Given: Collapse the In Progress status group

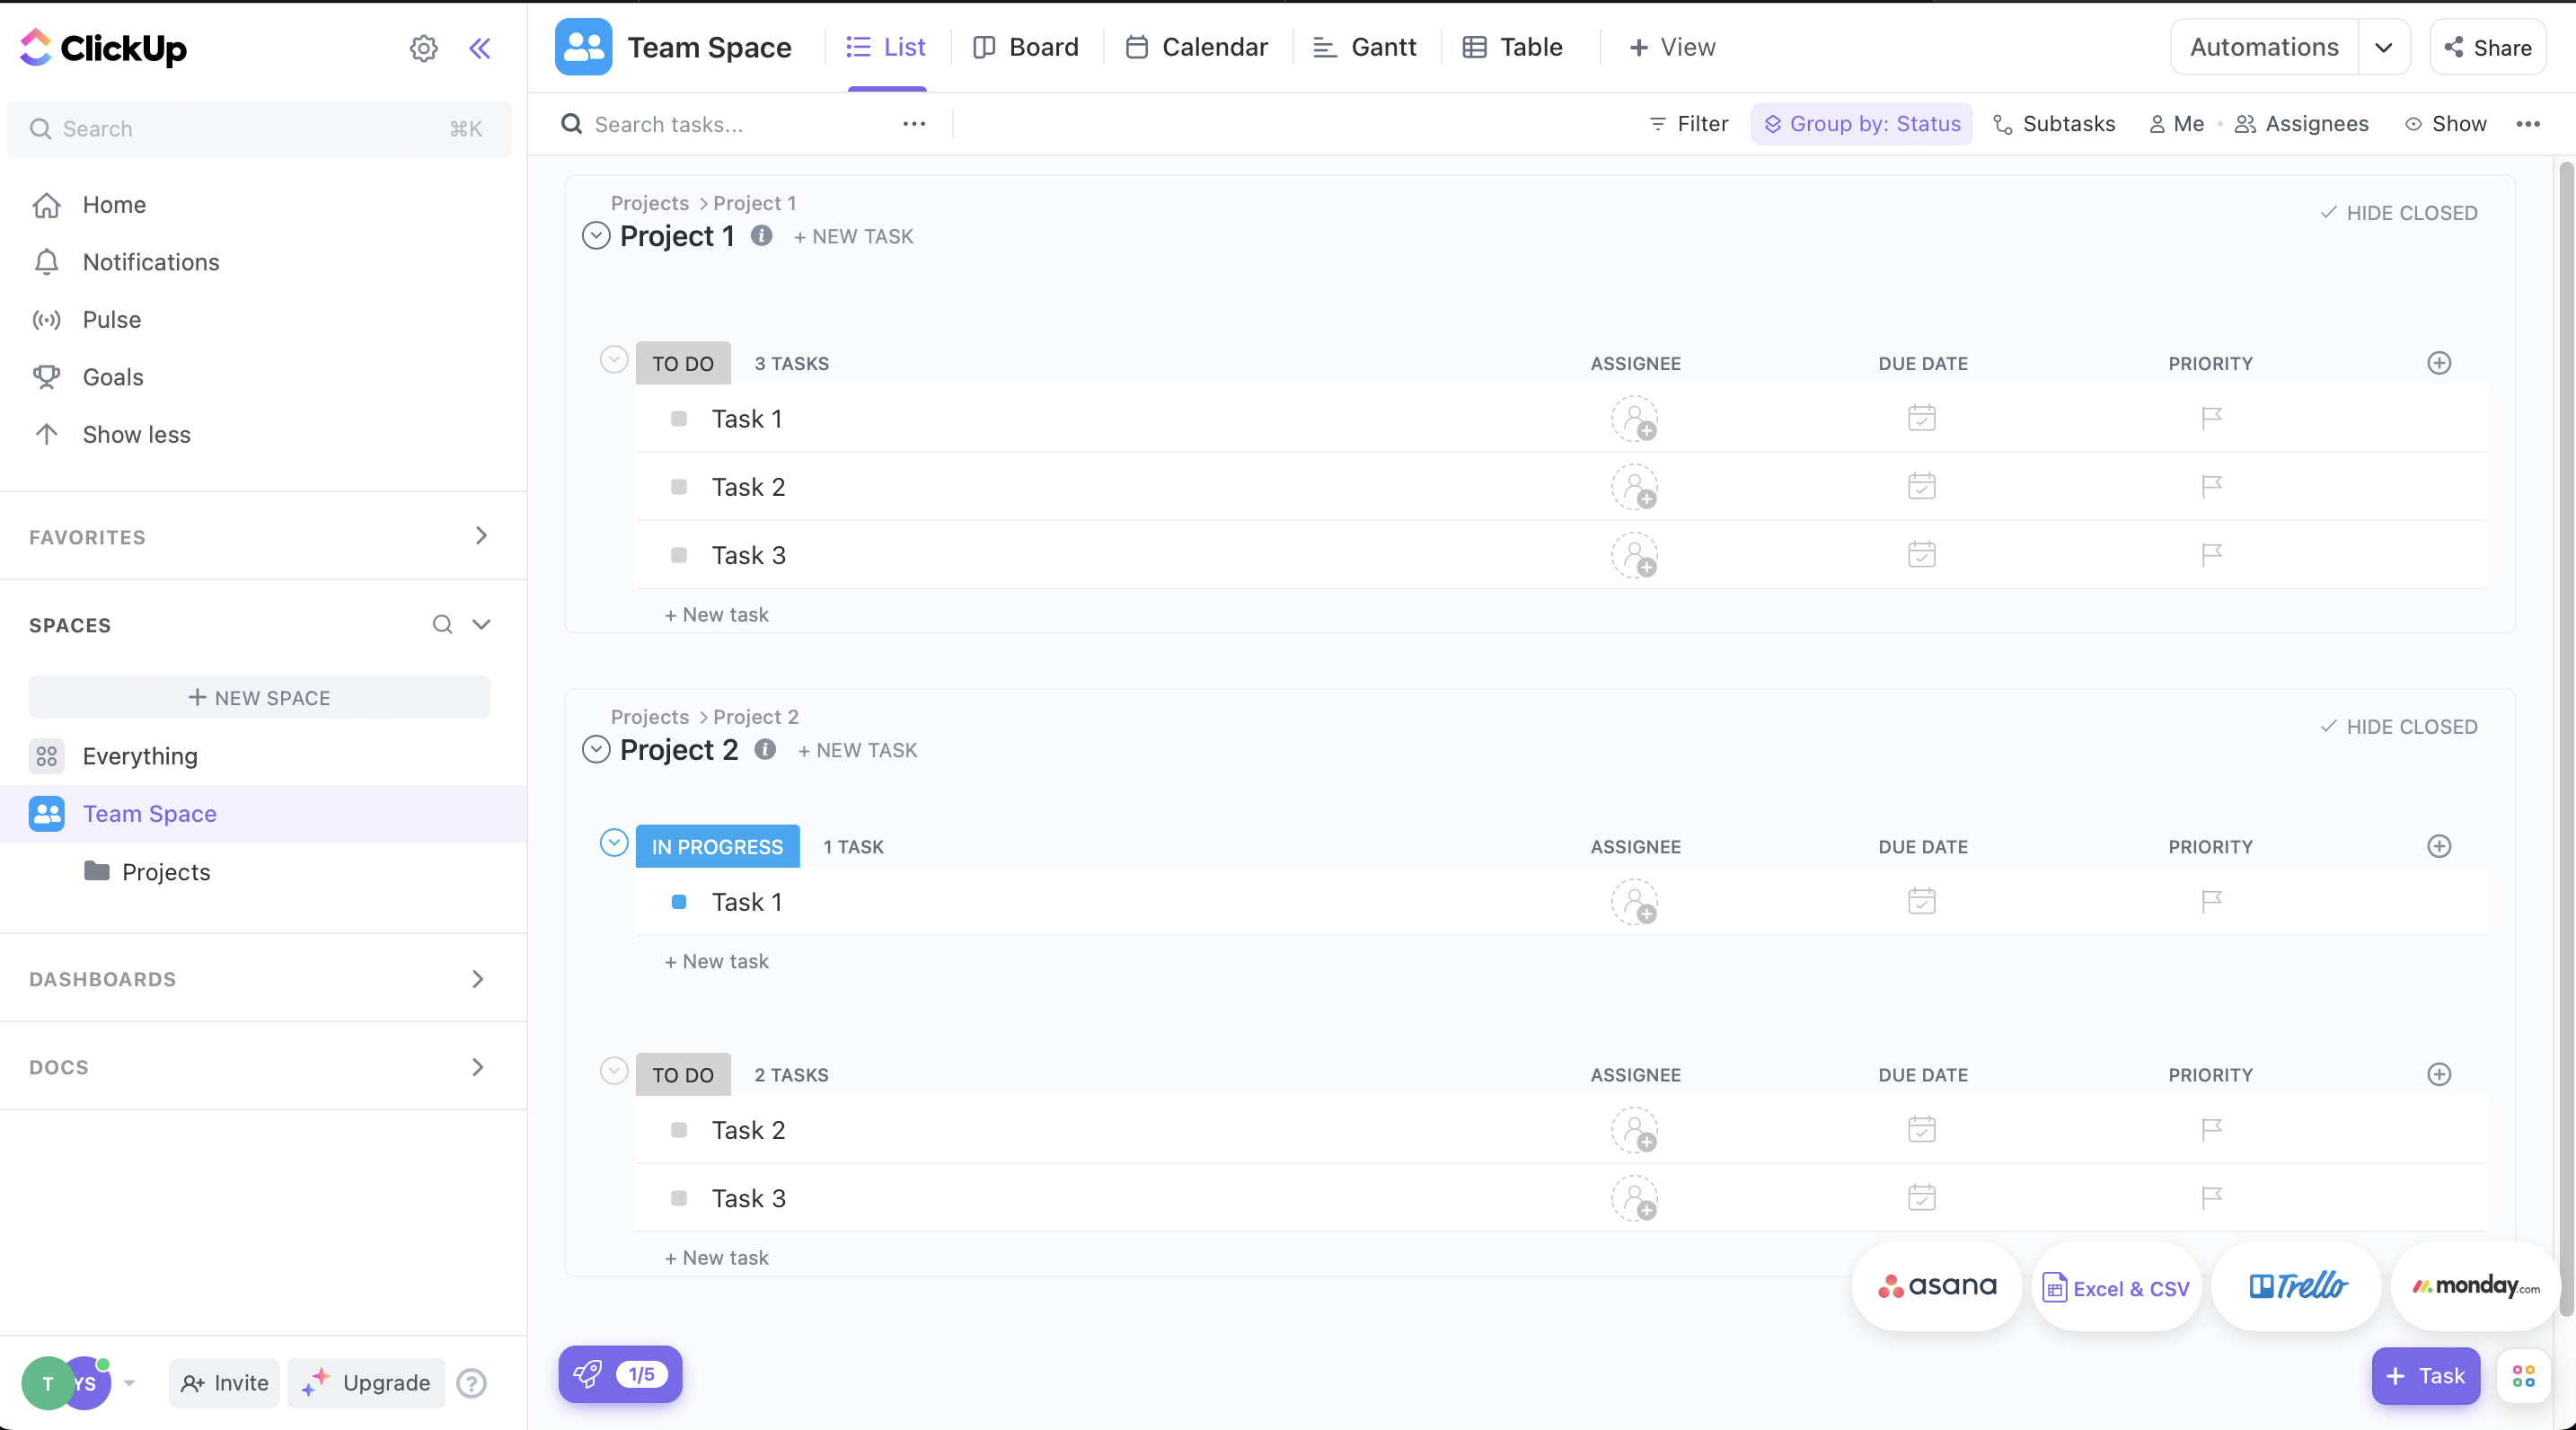Looking at the screenshot, I should [613, 843].
